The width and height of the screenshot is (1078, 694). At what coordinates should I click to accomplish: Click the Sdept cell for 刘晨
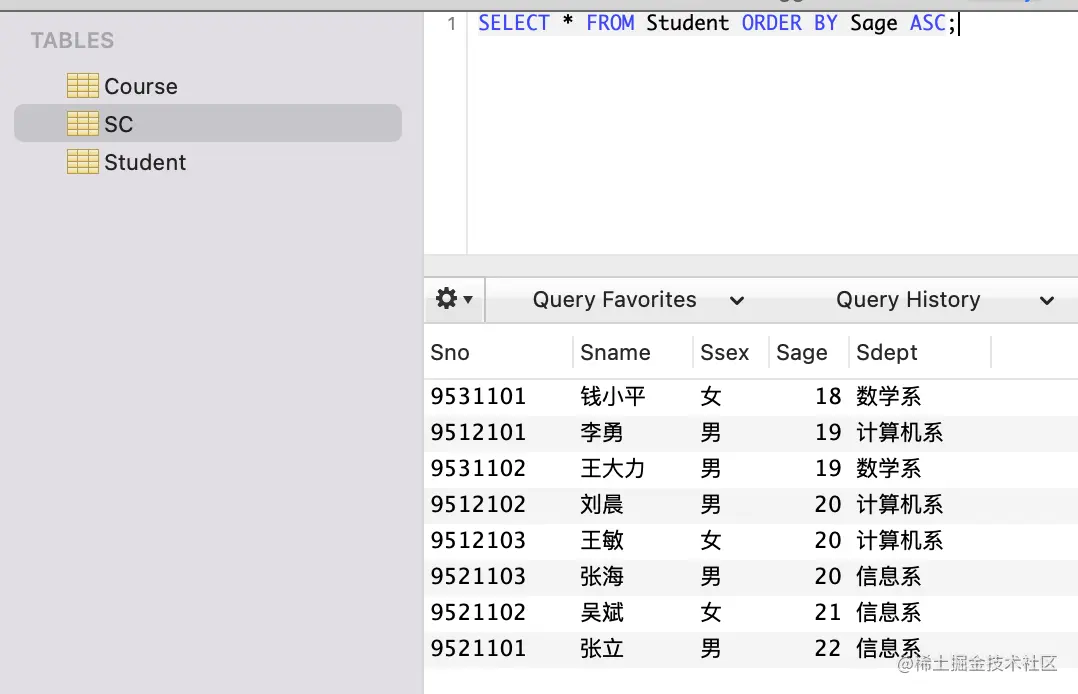(899, 504)
